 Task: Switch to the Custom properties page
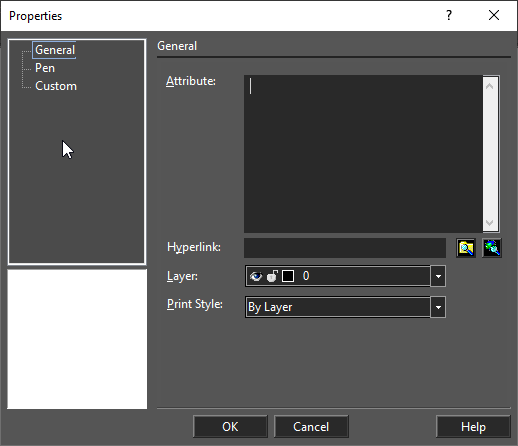click(56, 86)
